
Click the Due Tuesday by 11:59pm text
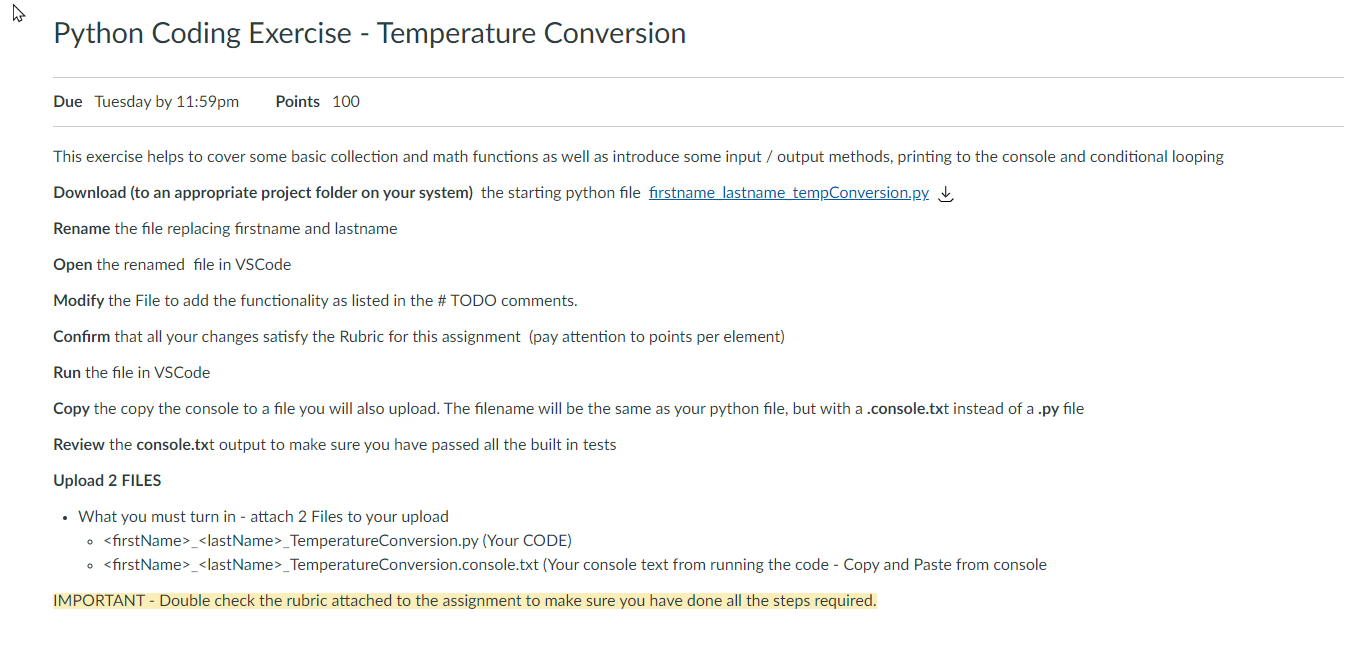pyautogui.click(x=146, y=102)
